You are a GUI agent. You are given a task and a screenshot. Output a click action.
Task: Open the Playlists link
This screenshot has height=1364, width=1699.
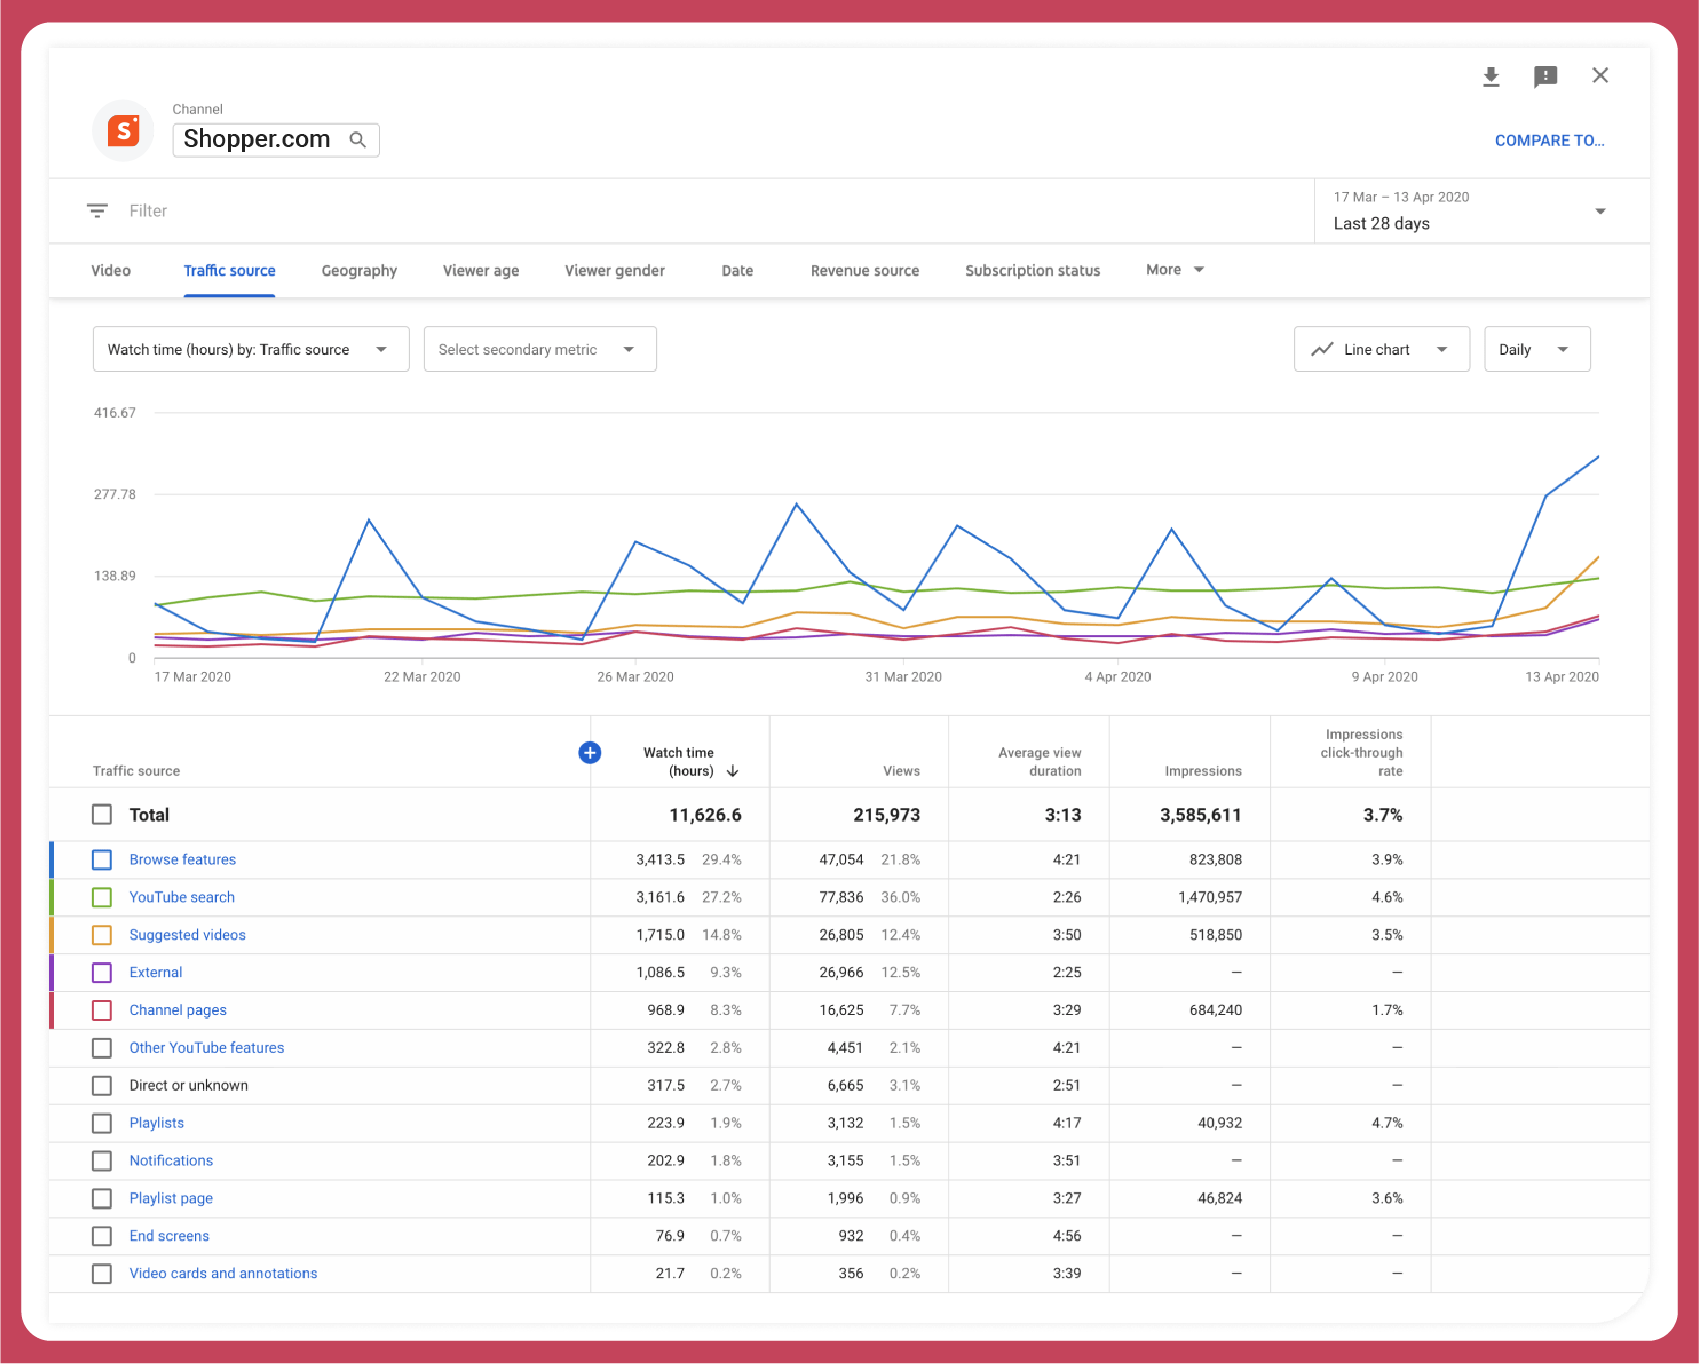pyautogui.click(x=157, y=1123)
